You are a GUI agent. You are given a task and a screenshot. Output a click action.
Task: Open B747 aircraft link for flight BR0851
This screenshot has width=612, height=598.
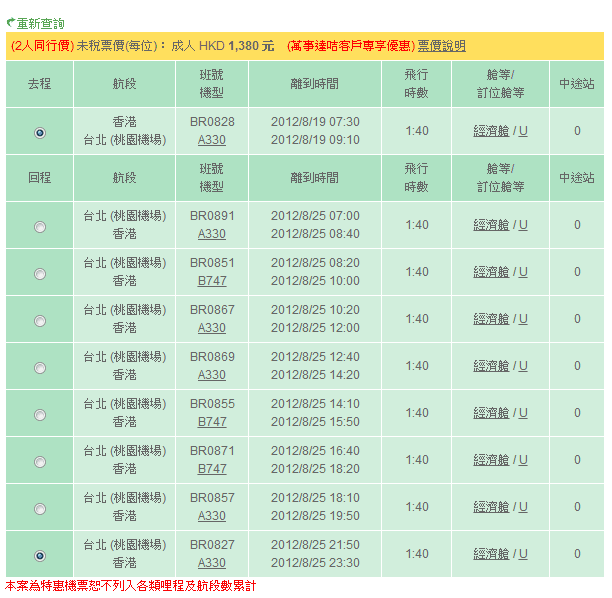(x=212, y=281)
